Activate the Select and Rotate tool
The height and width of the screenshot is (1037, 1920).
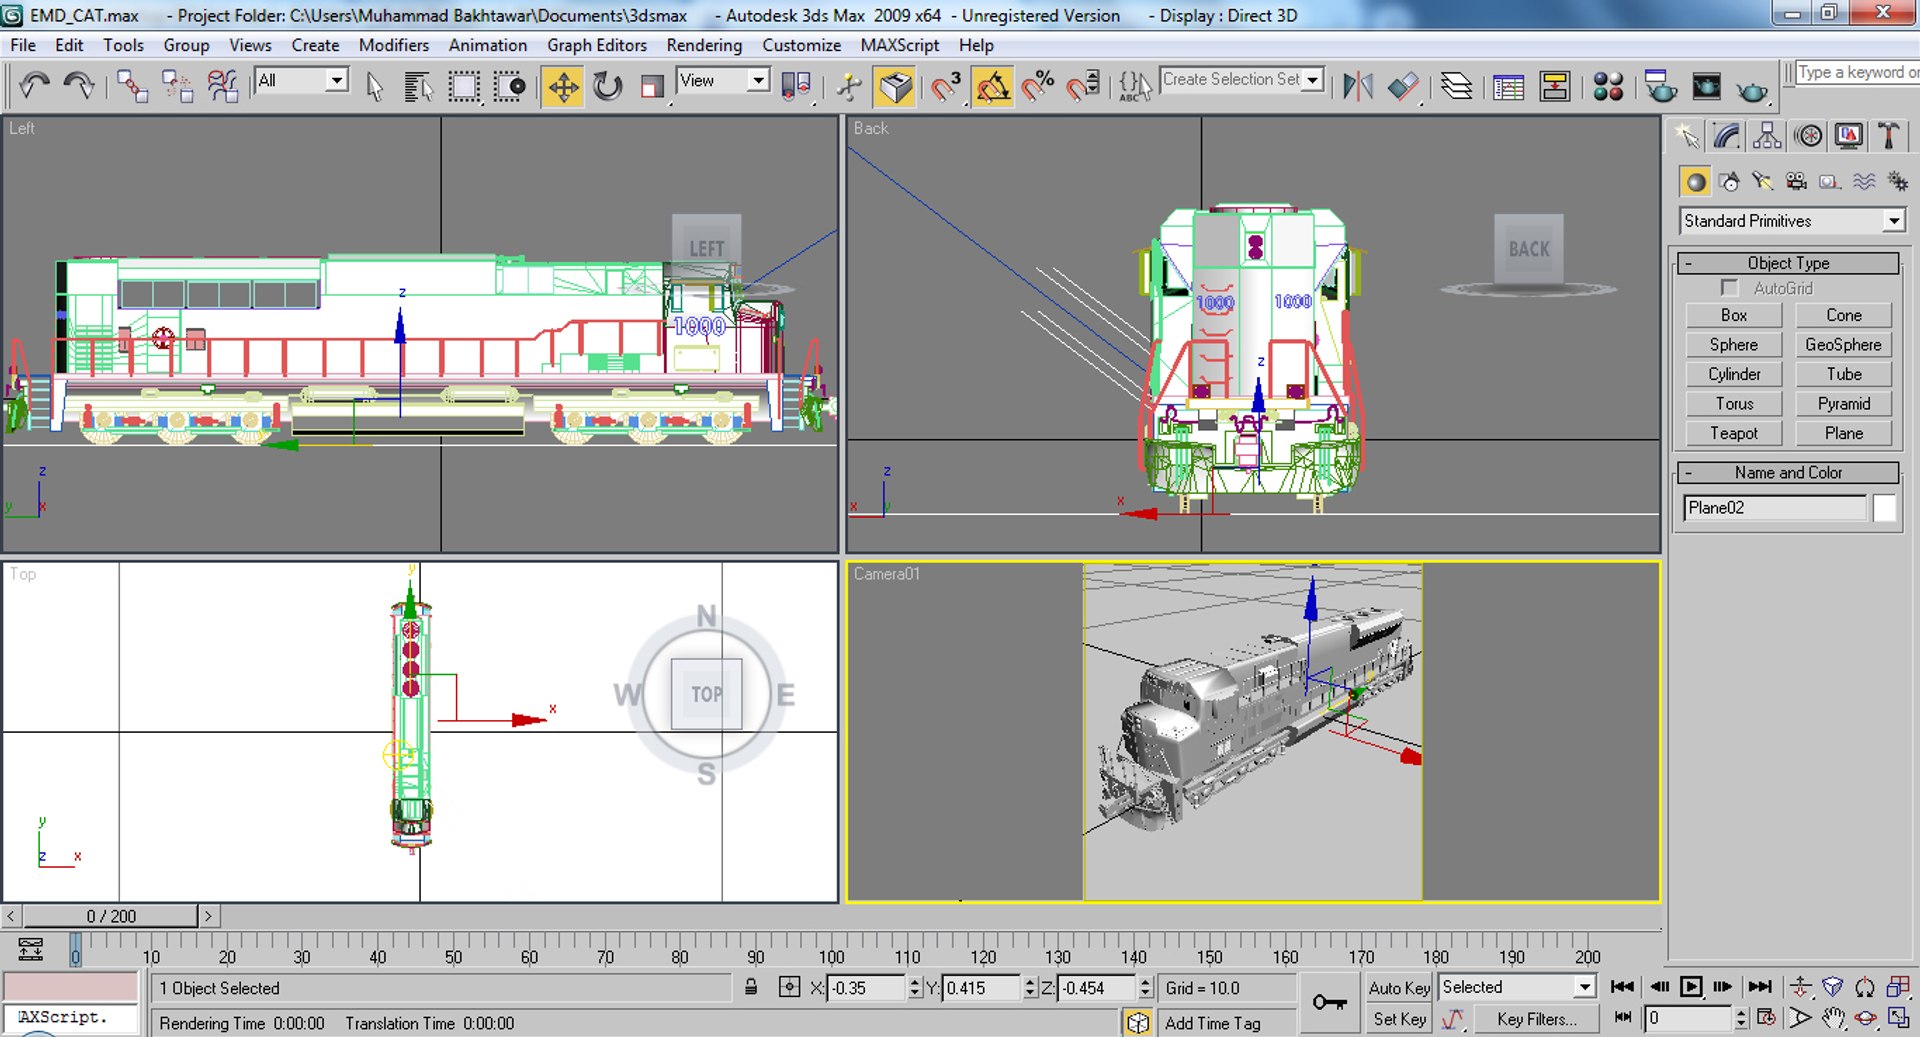pyautogui.click(x=607, y=86)
